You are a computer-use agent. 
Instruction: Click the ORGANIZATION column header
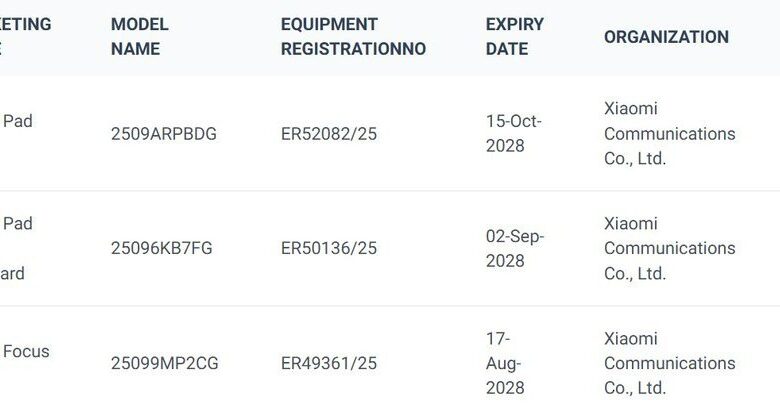666,37
